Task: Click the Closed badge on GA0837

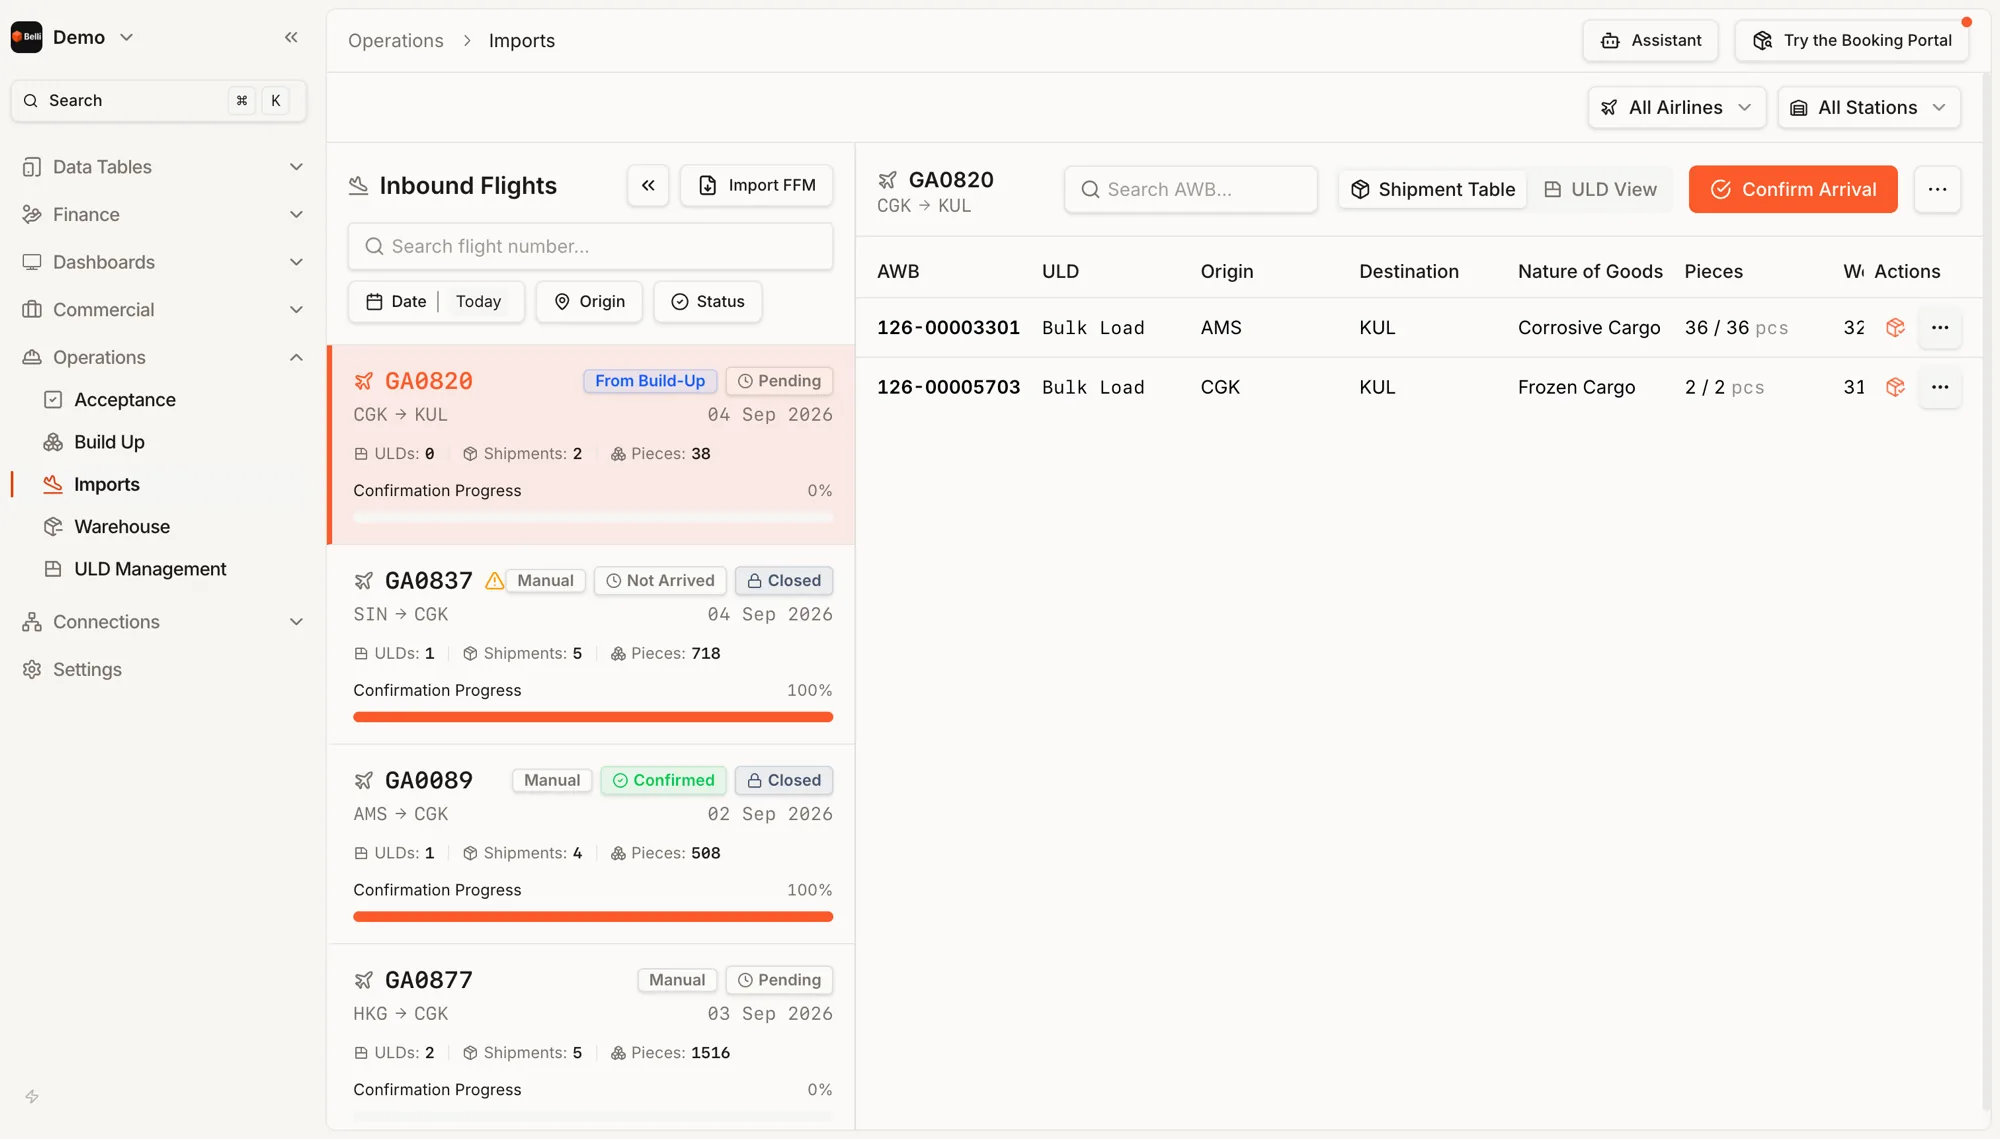Action: pyautogui.click(x=784, y=581)
